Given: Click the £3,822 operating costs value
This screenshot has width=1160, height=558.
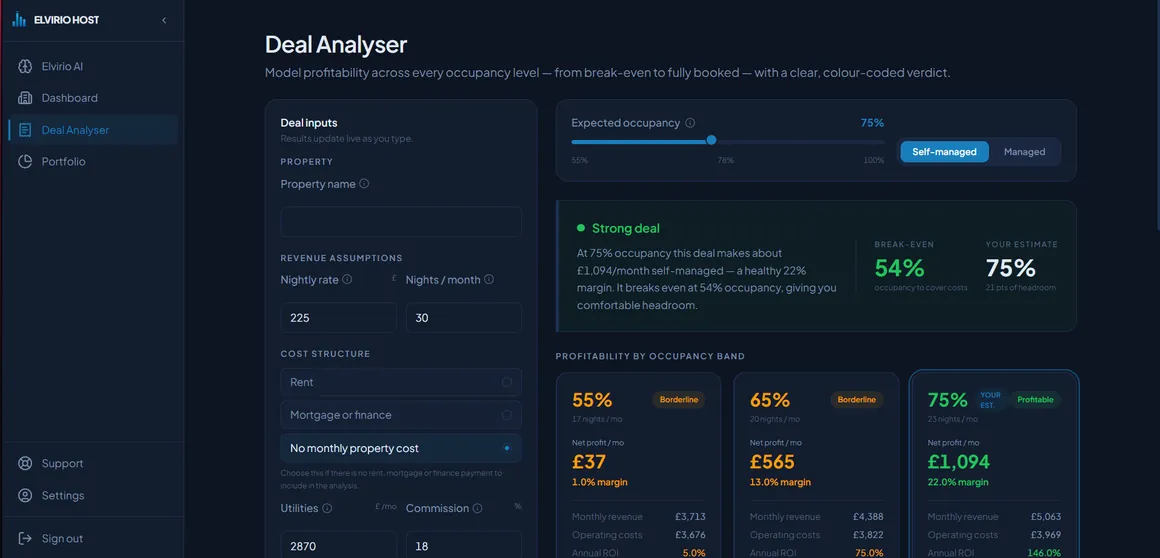Looking at the screenshot, I should pos(867,535).
